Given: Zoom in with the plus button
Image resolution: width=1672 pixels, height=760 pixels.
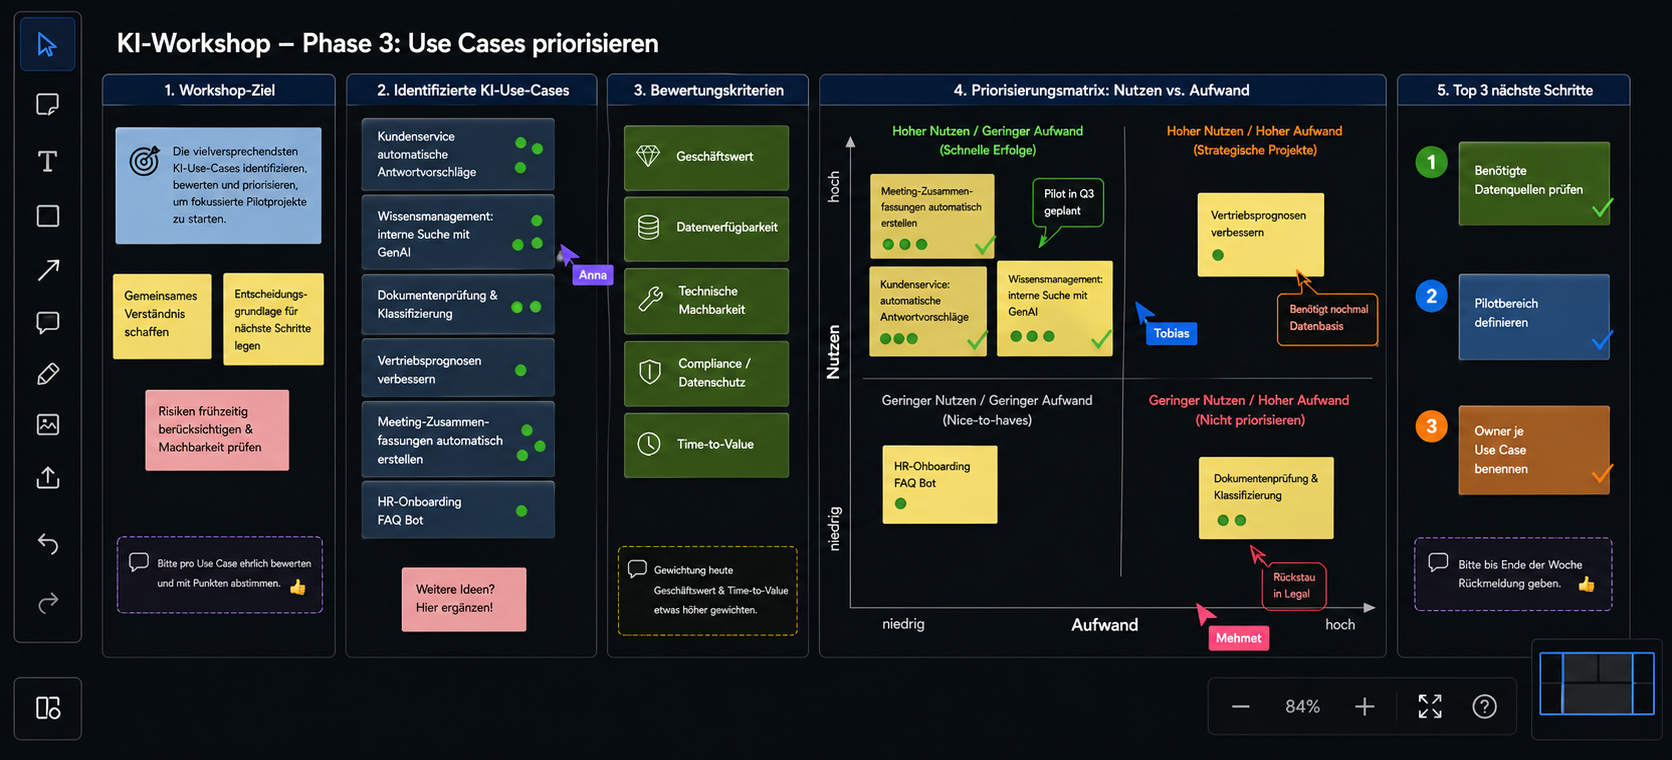Looking at the screenshot, I should (1364, 707).
